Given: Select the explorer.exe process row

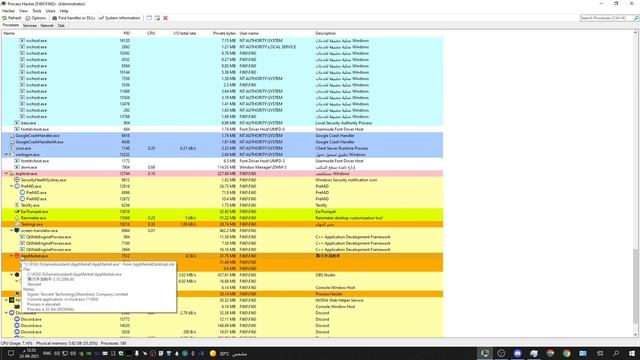Looking at the screenshot, I should point(222,173).
